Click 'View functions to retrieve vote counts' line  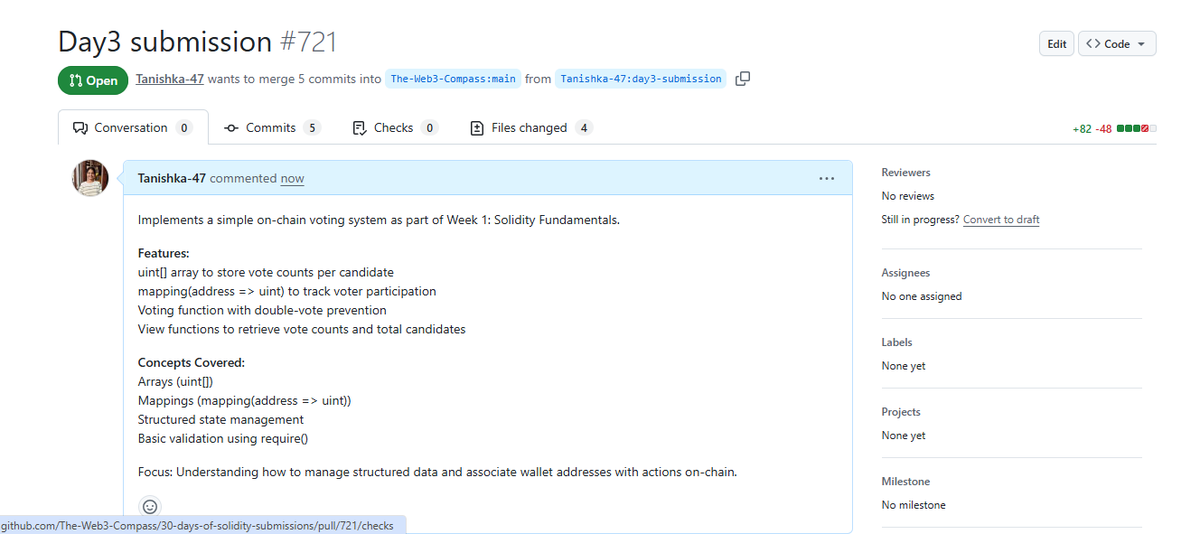(302, 329)
